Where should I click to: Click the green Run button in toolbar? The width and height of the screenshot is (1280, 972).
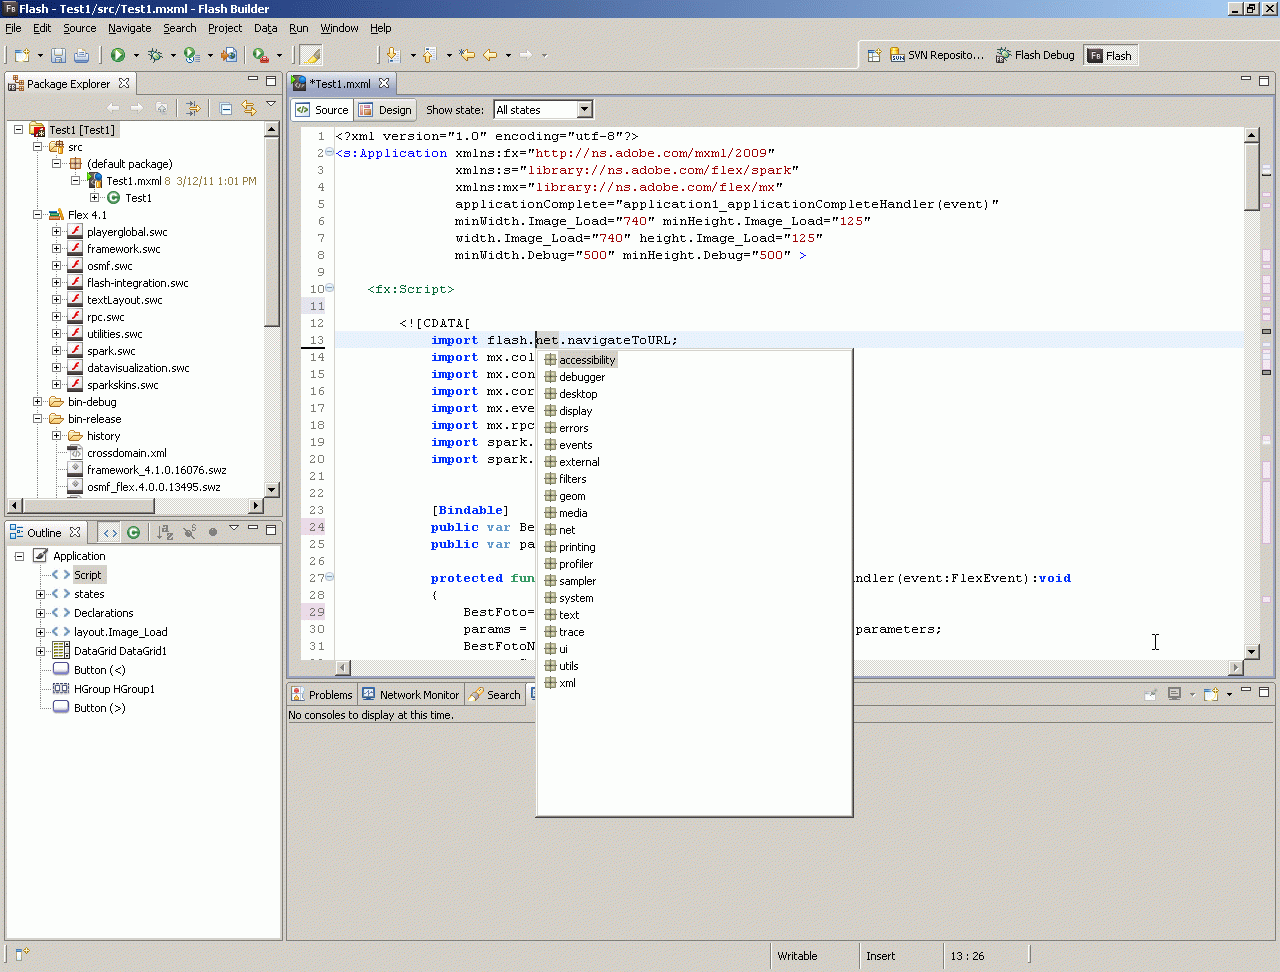(118, 55)
